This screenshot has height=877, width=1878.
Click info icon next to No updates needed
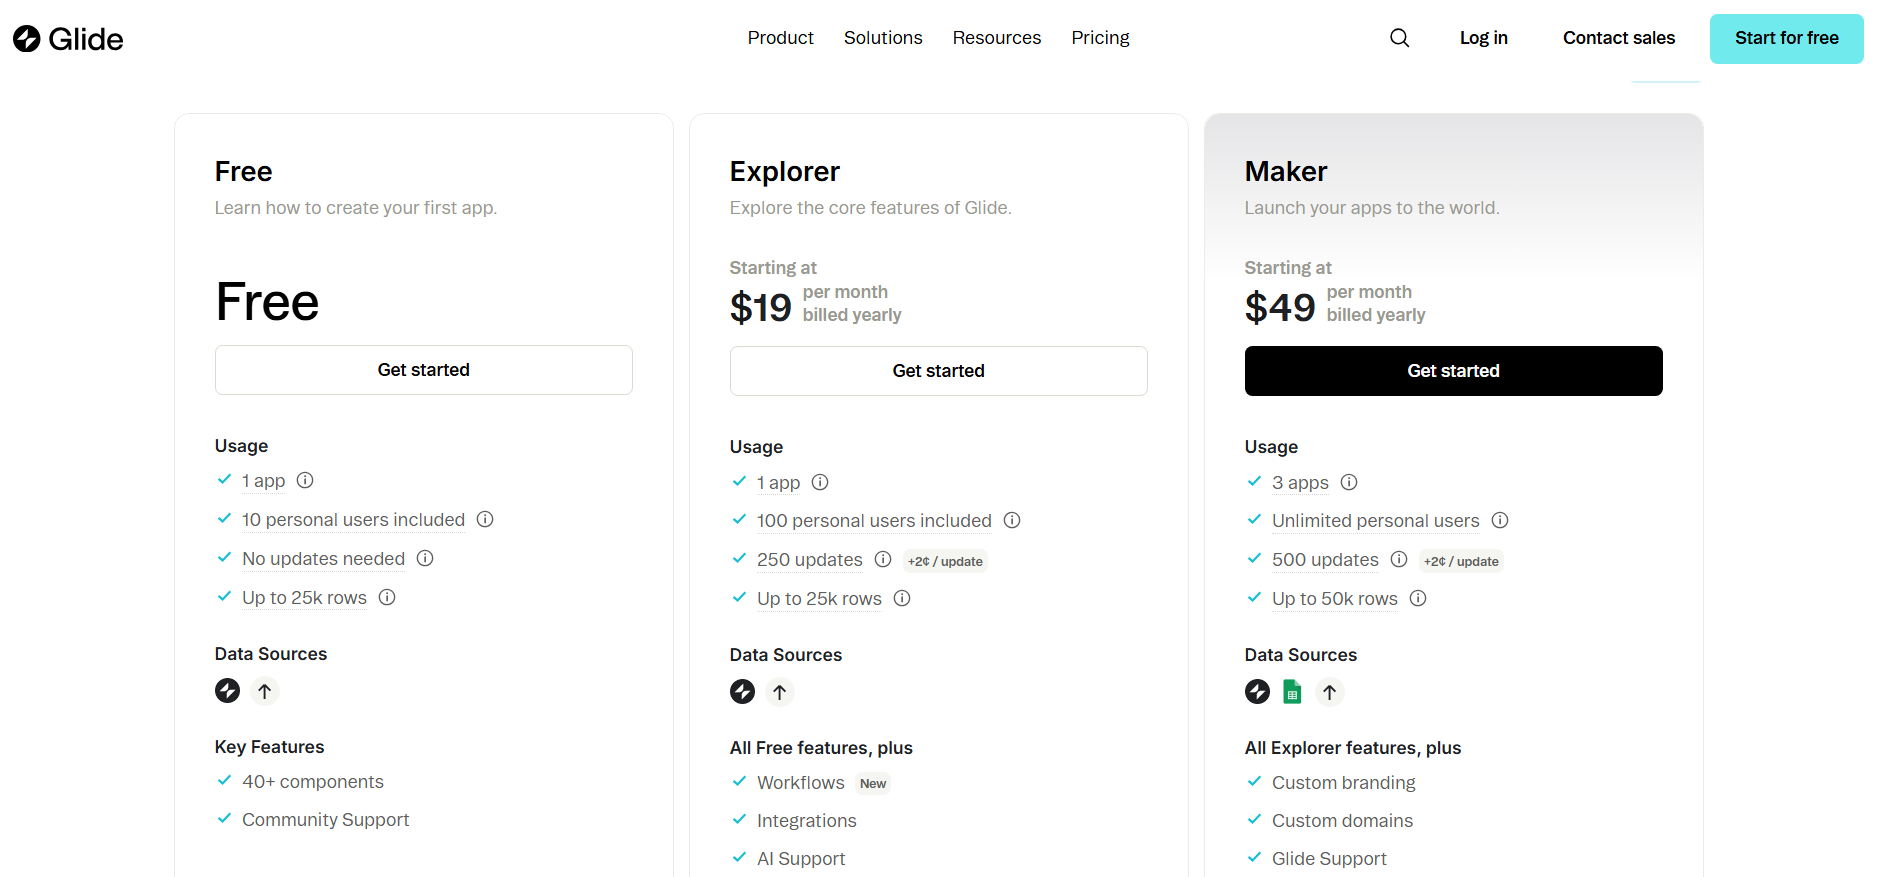[425, 559]
